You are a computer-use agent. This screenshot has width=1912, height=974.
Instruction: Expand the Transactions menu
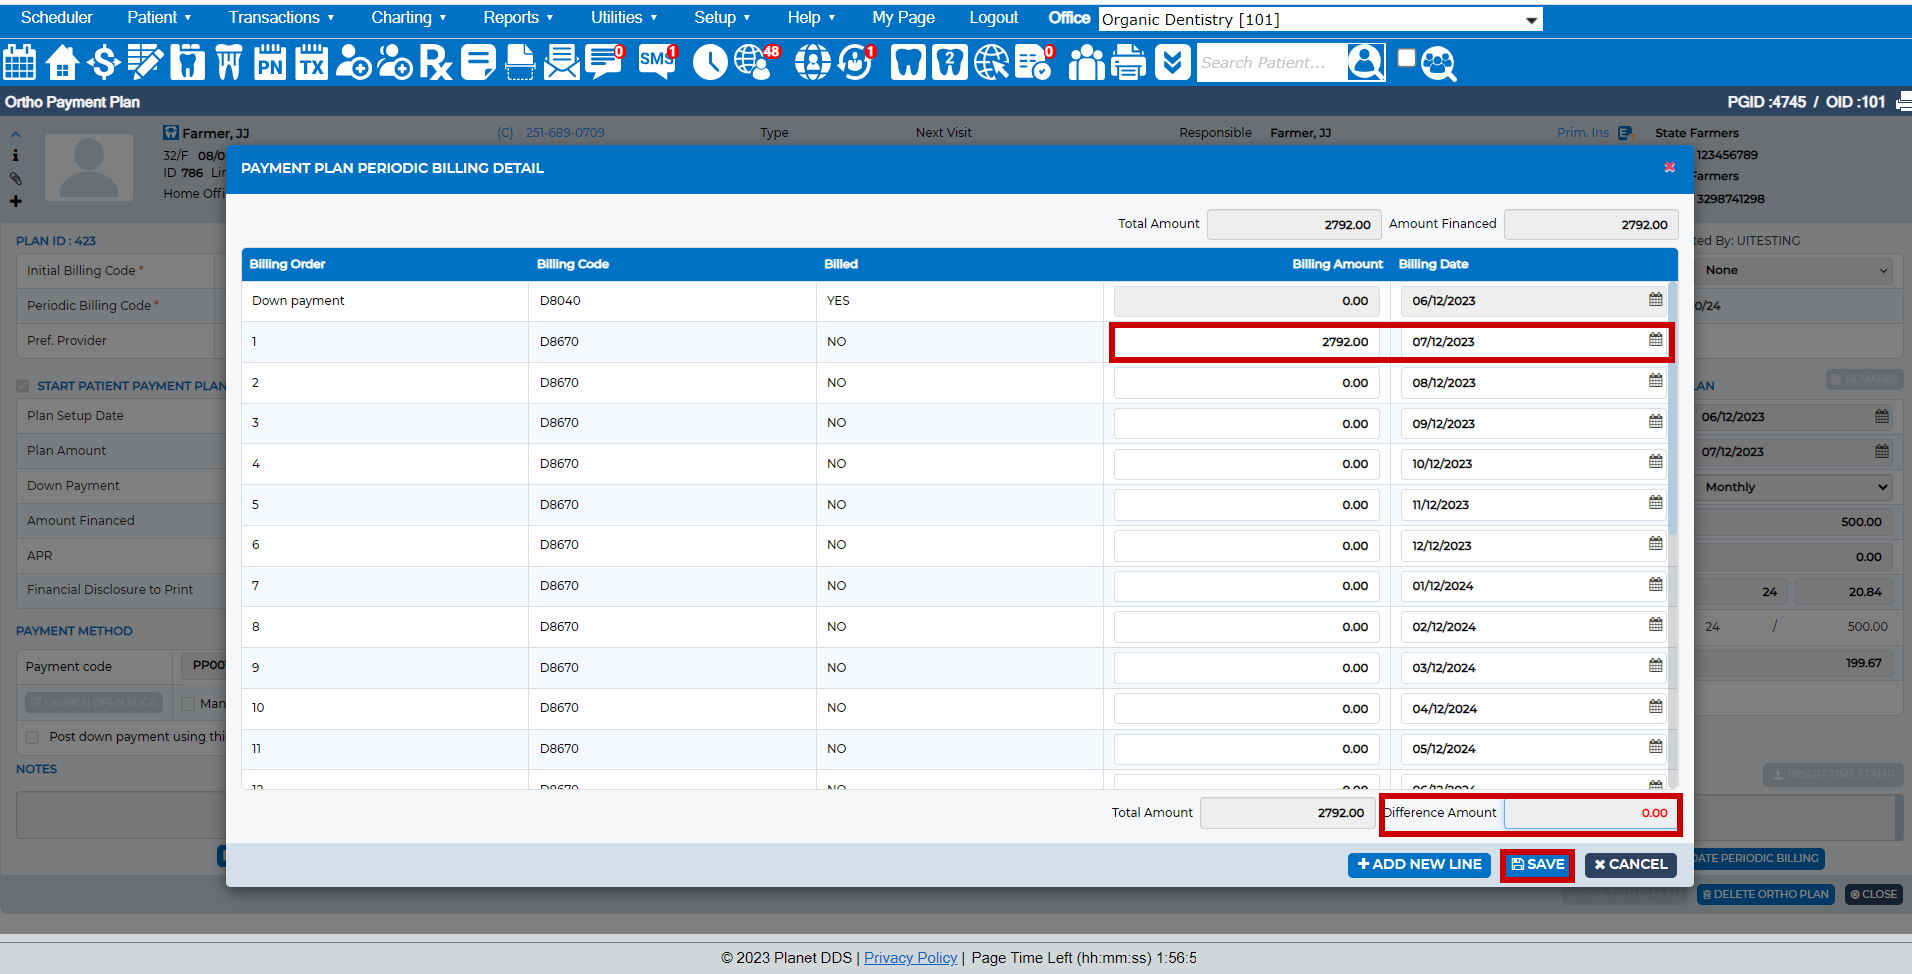pos(281,17)
